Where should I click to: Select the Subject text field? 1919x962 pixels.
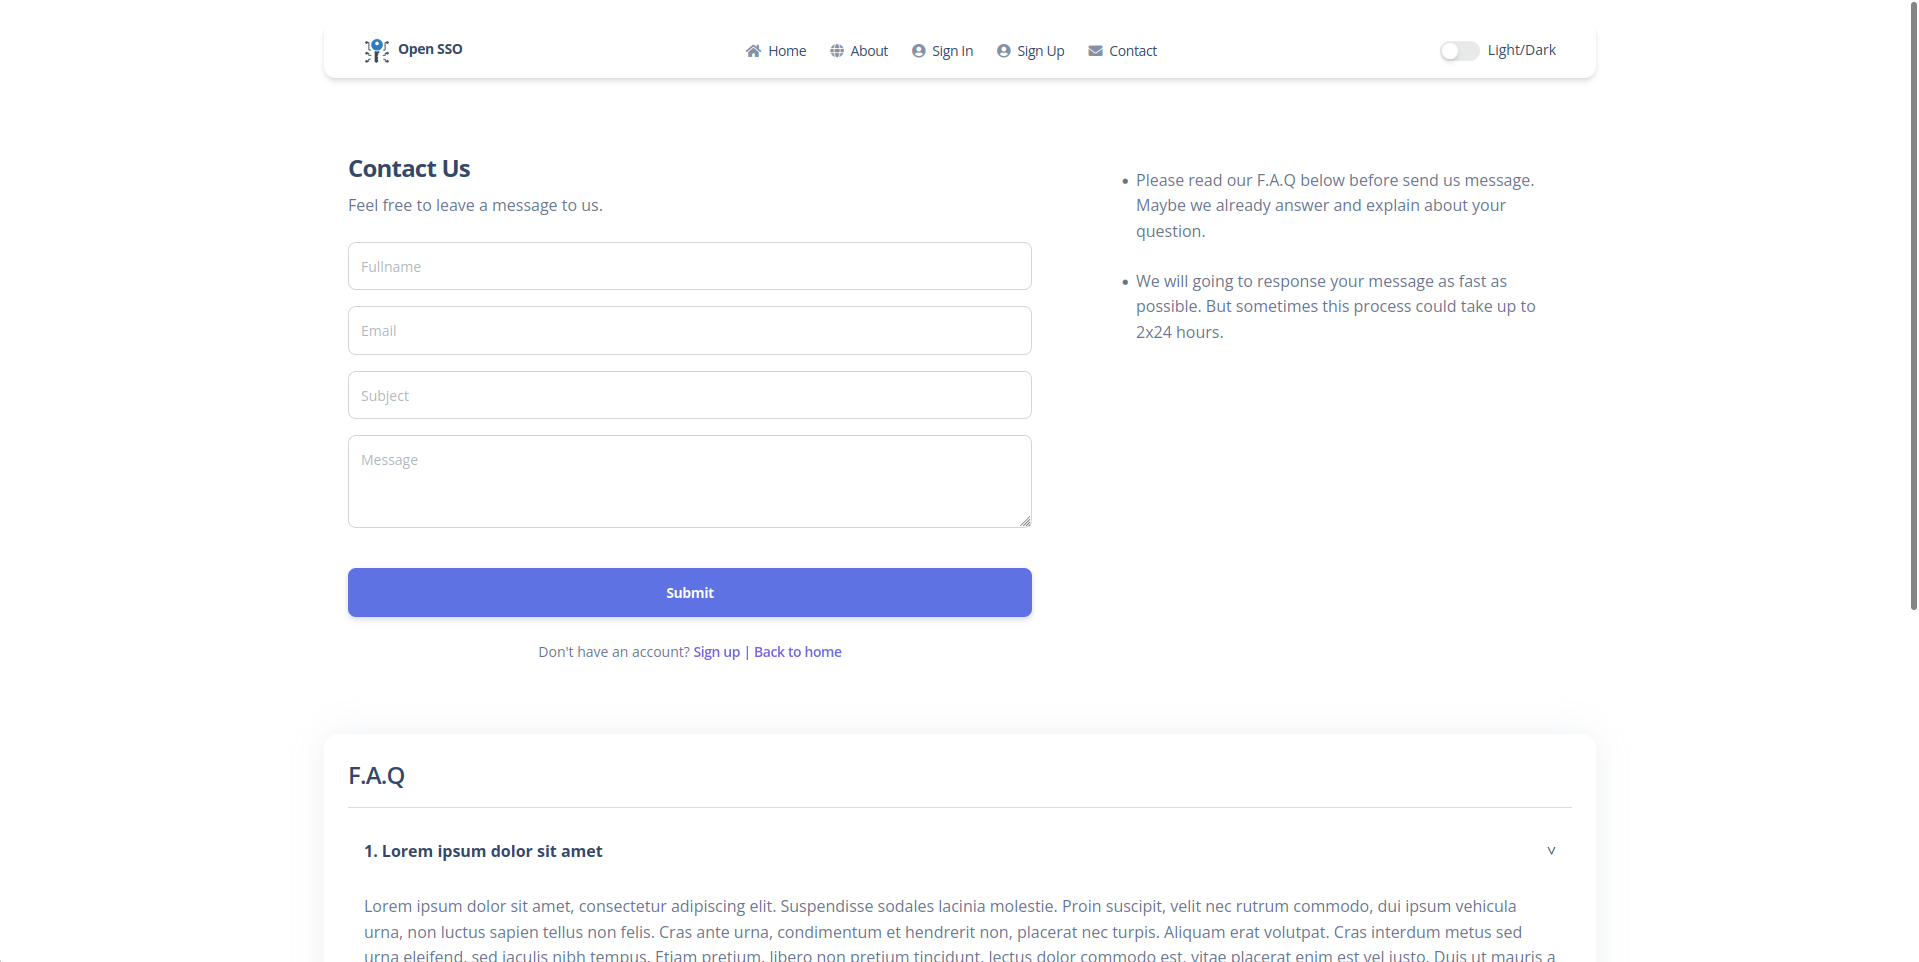coord(689,395)
